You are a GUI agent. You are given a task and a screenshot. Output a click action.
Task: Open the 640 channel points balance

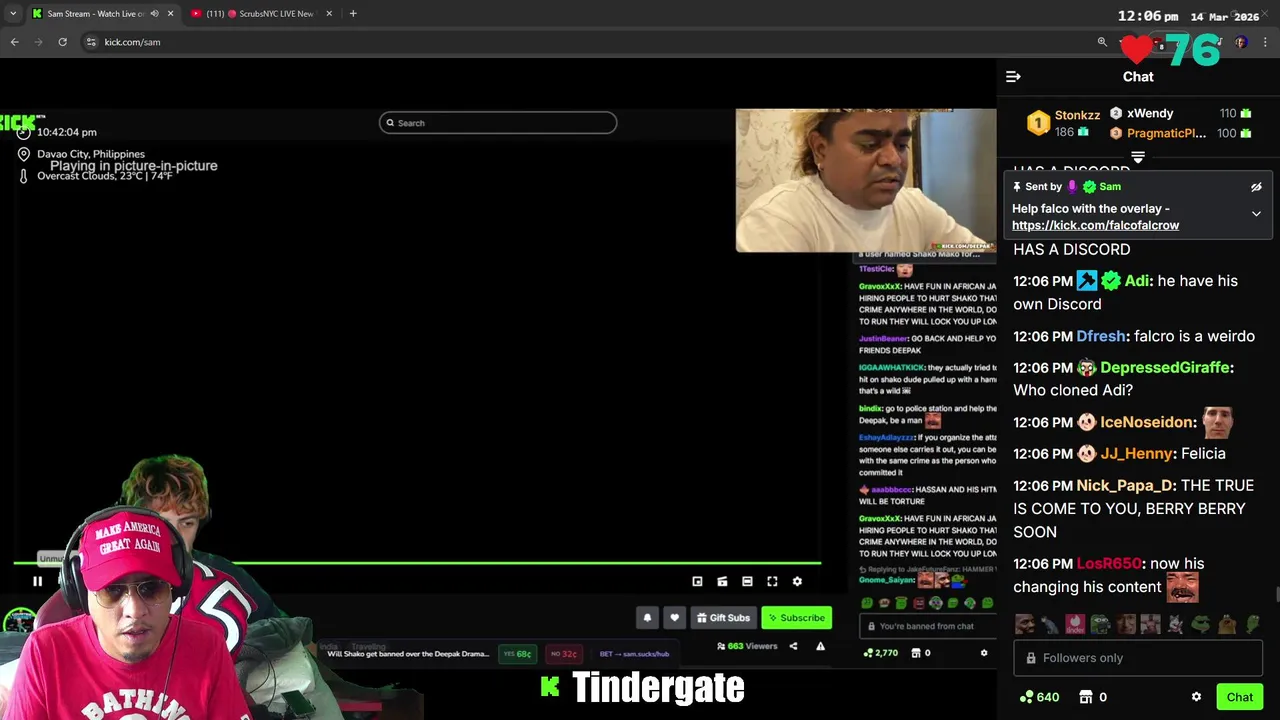pos(1039,697)
